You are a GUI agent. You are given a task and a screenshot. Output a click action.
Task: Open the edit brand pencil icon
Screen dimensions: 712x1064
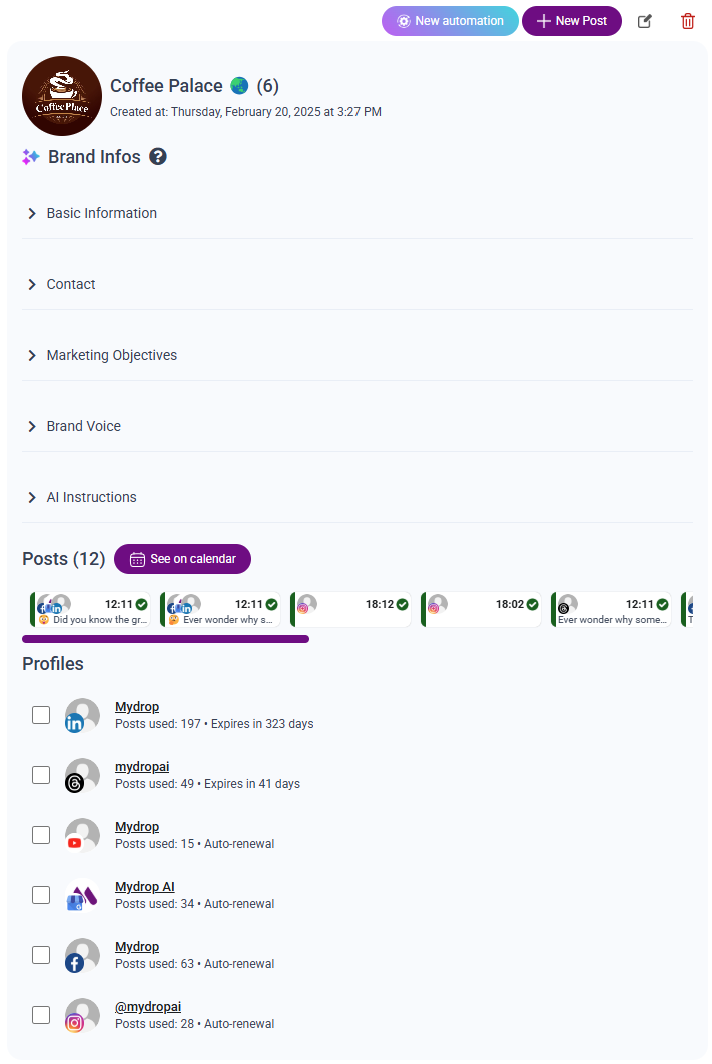point(644,21)
